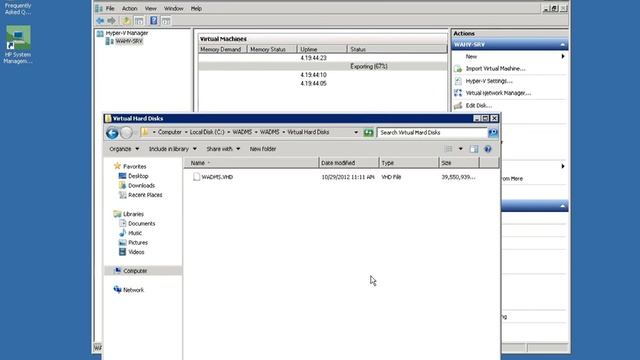
Task: Open Virtual Network Manager... action
Action: point(498,93)
